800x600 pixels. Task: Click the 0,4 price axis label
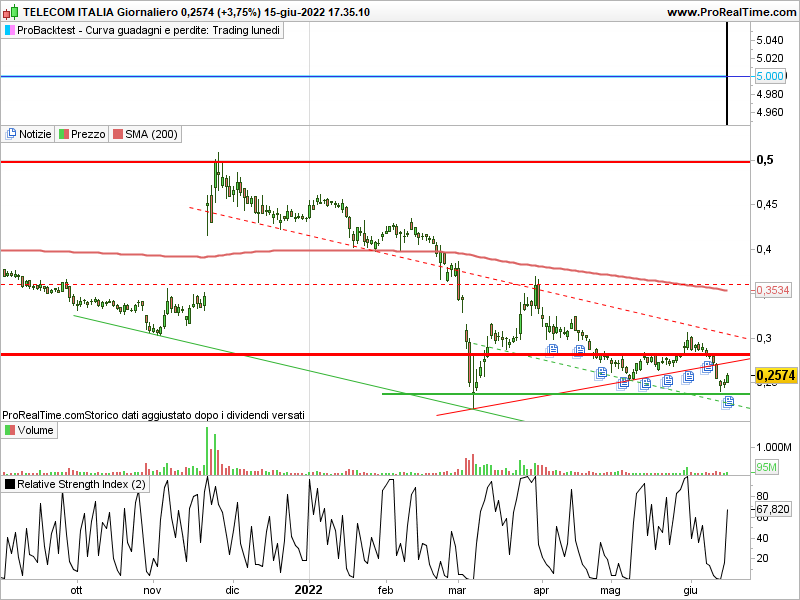tap(764, 249)
